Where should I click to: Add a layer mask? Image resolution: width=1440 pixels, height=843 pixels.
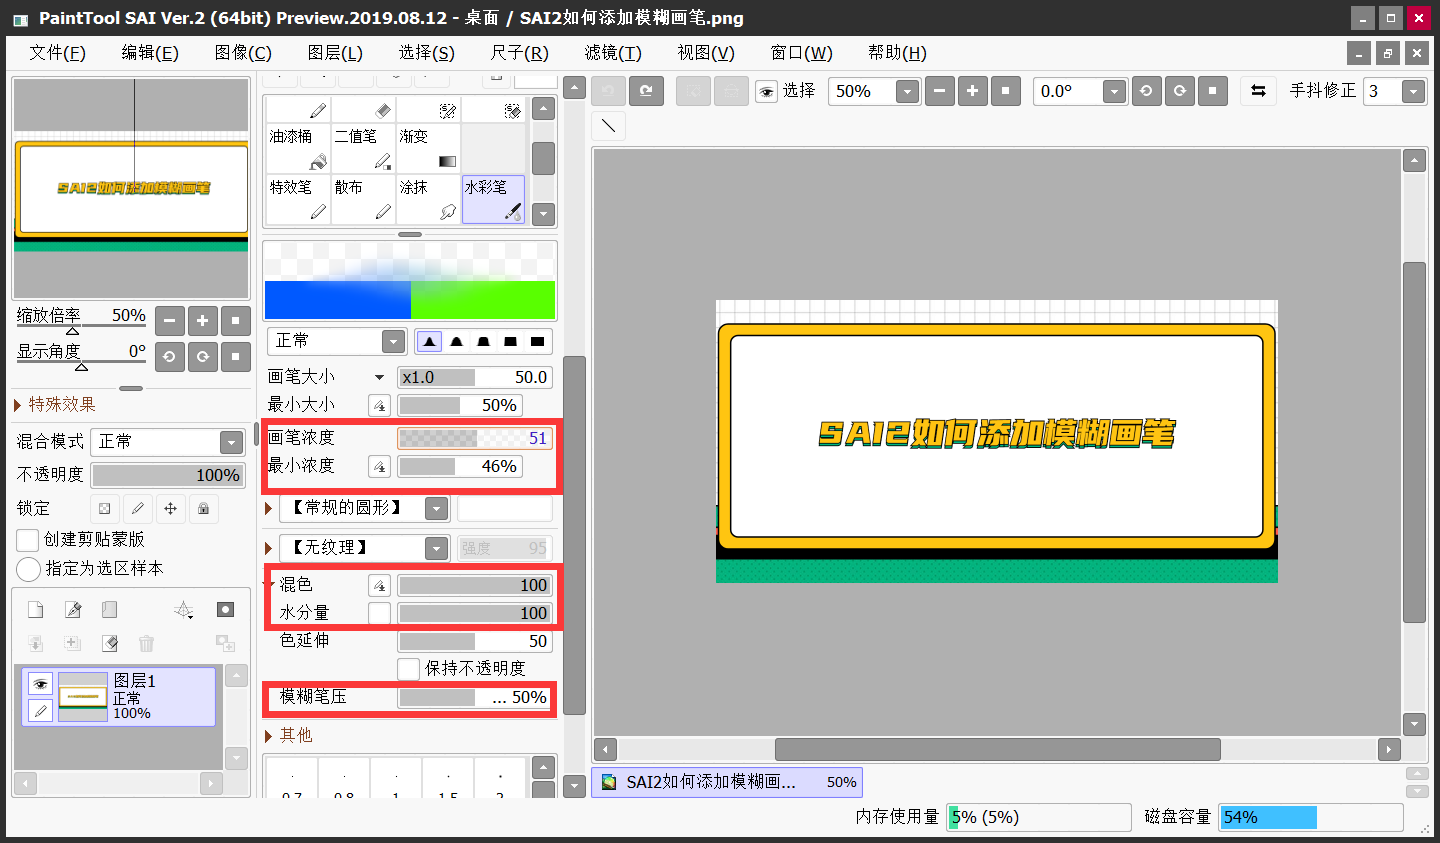[x=226, y=610]
